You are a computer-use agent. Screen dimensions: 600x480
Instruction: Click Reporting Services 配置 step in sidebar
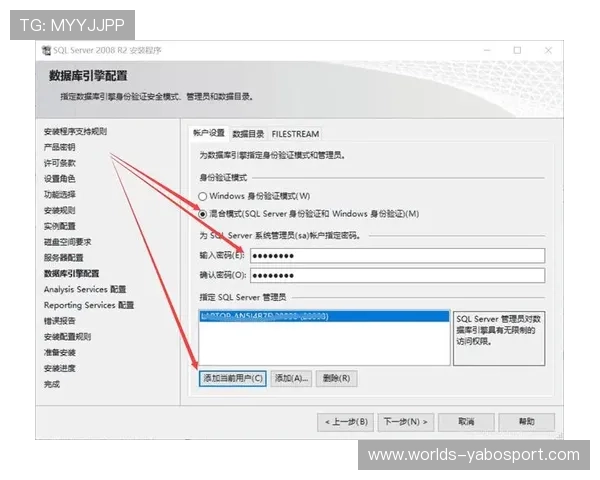pyautogui.click(x=89, y=305)
